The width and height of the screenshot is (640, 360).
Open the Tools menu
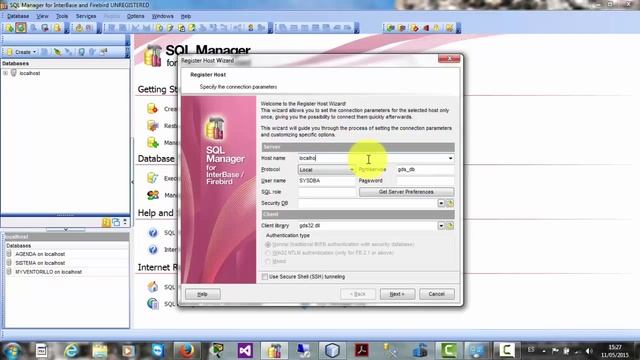click(x=62, y=16)
